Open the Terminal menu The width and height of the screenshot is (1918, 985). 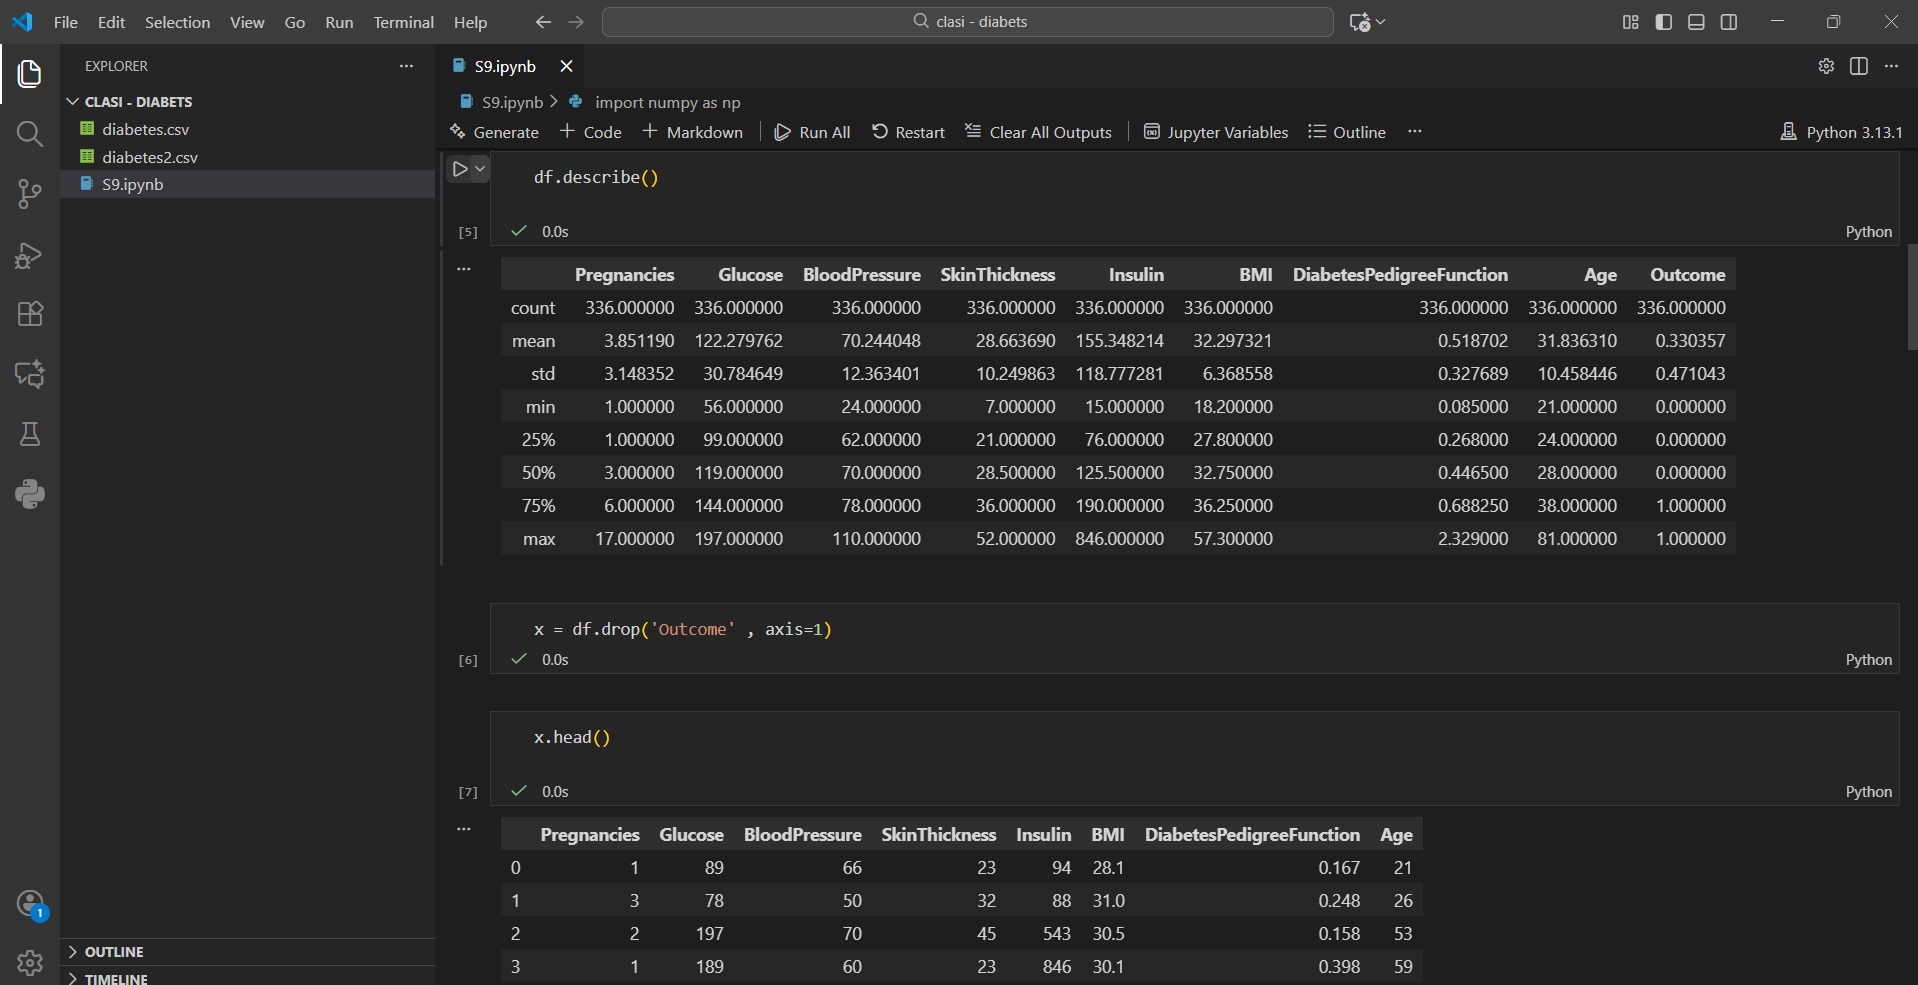403,22
